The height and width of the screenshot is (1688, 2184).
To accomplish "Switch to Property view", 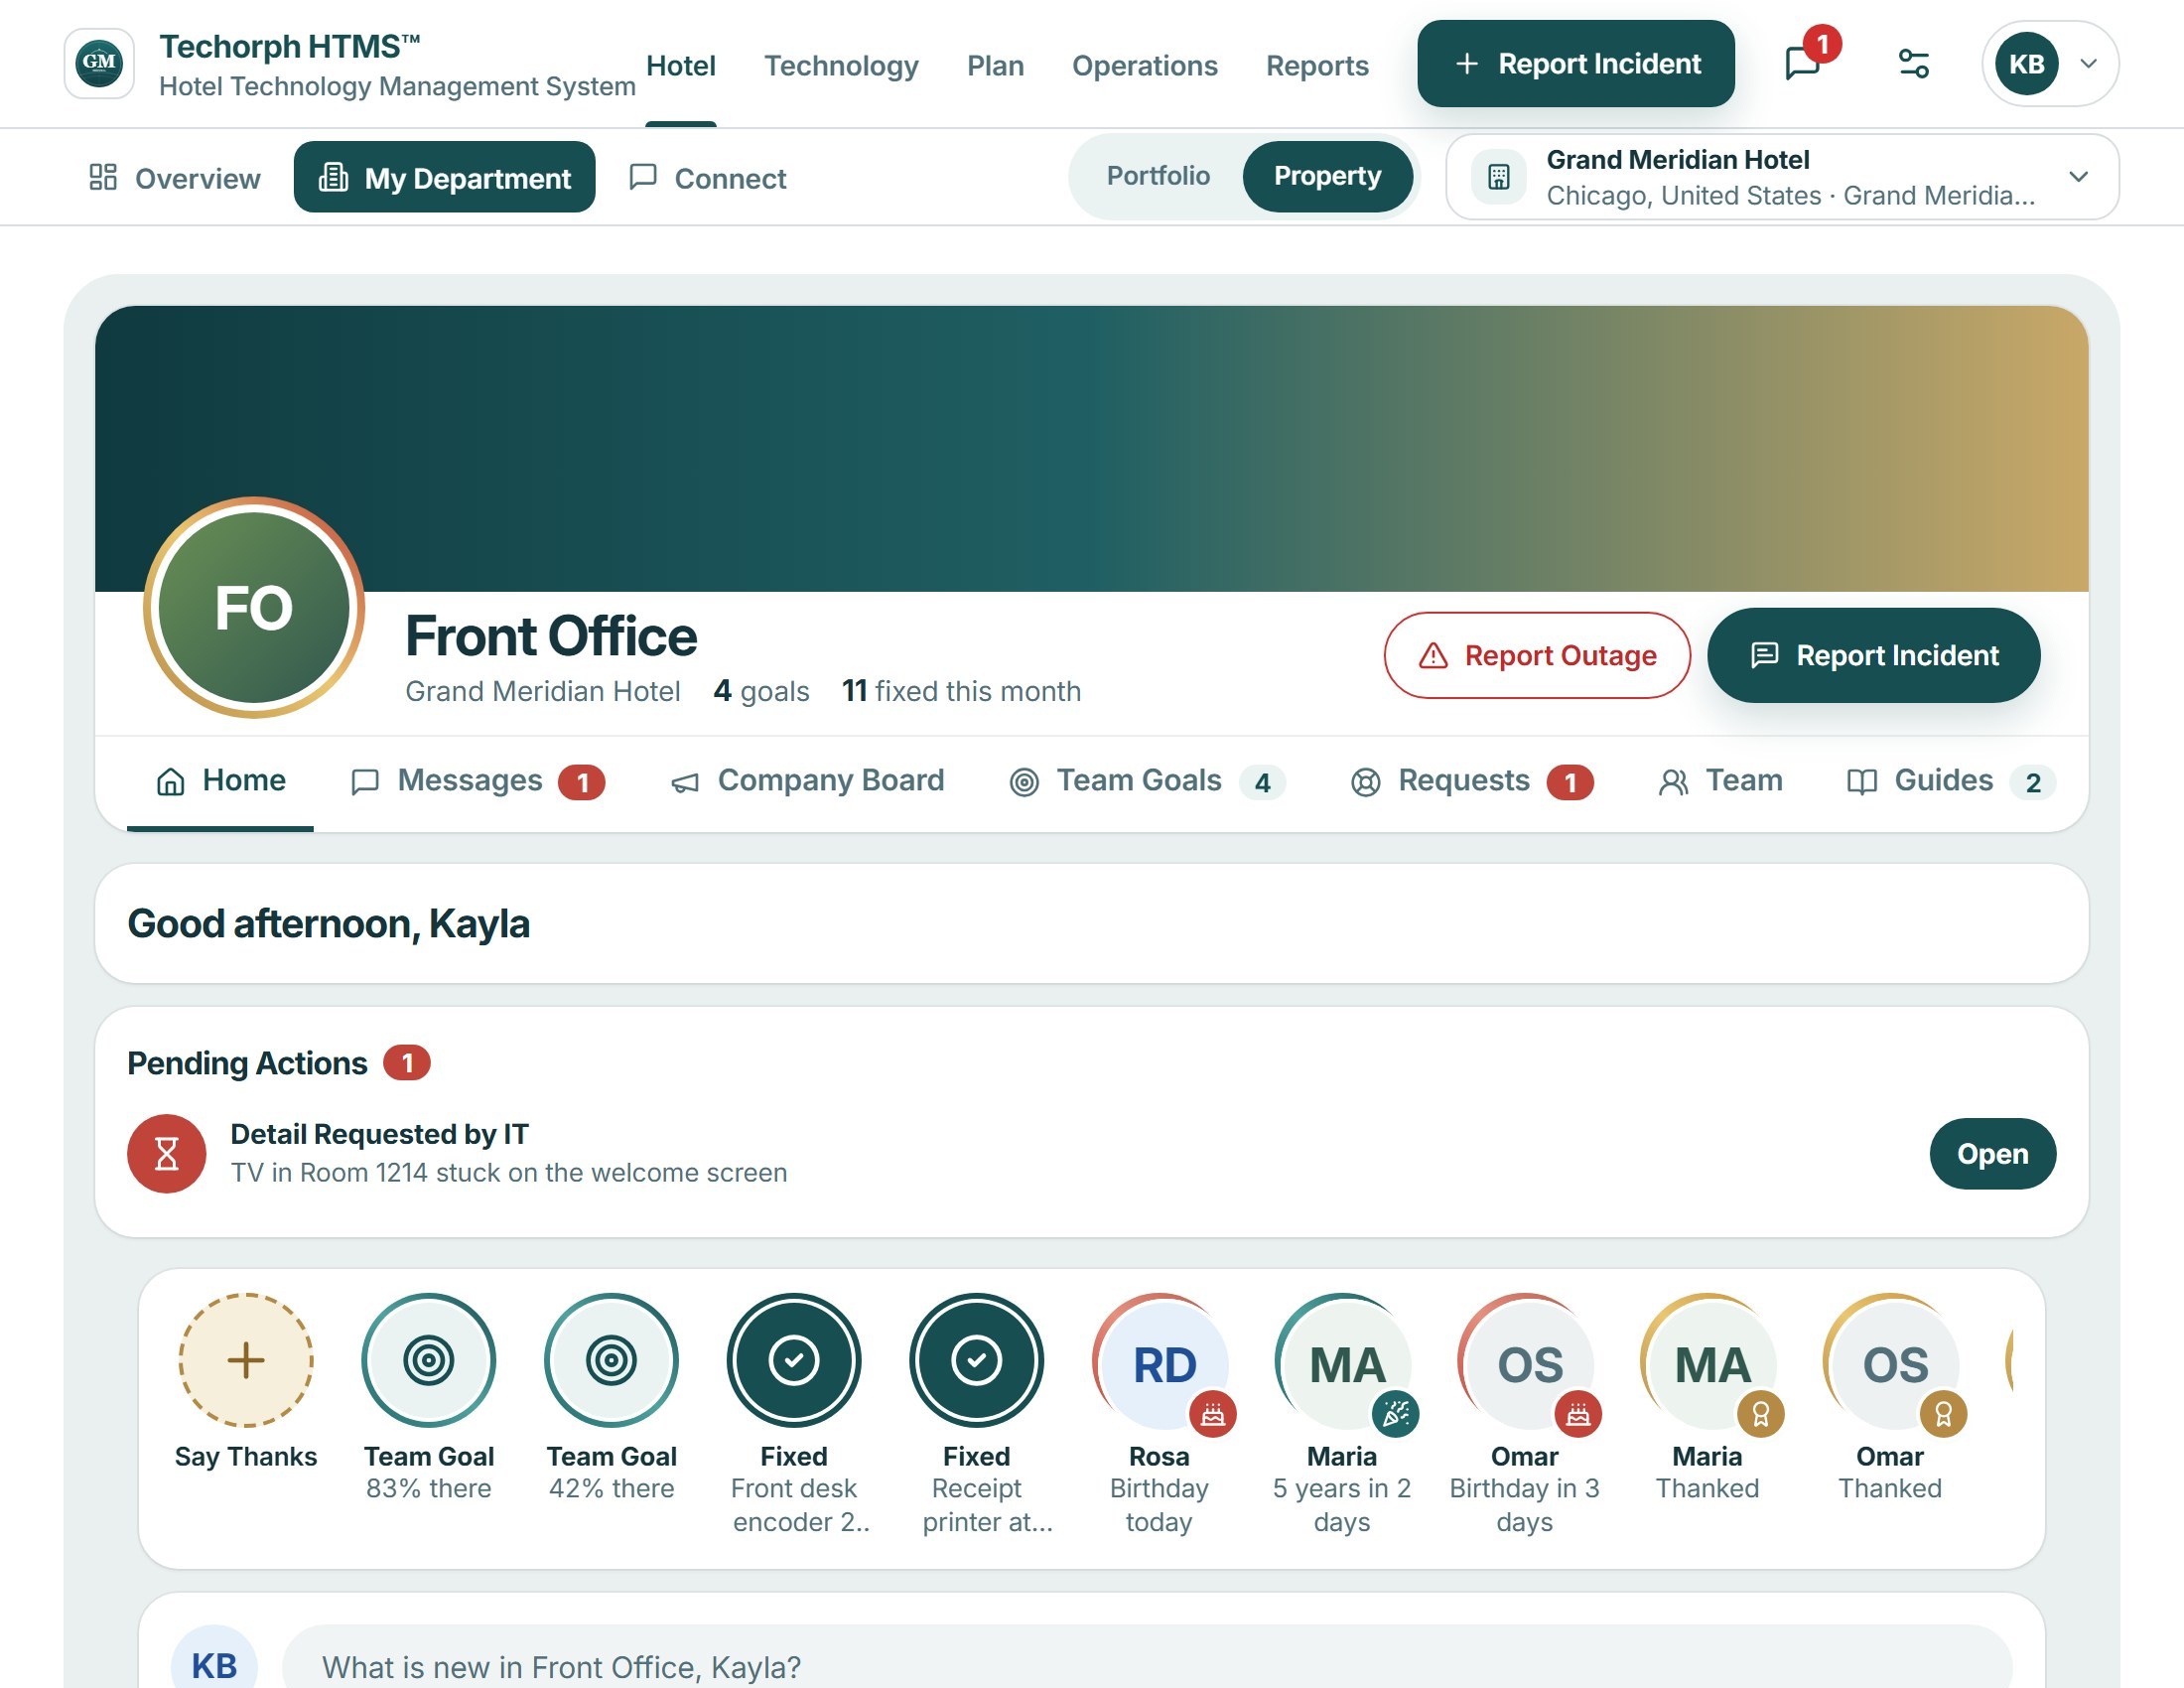I will pyautogui.click(x=1327, y=176).
